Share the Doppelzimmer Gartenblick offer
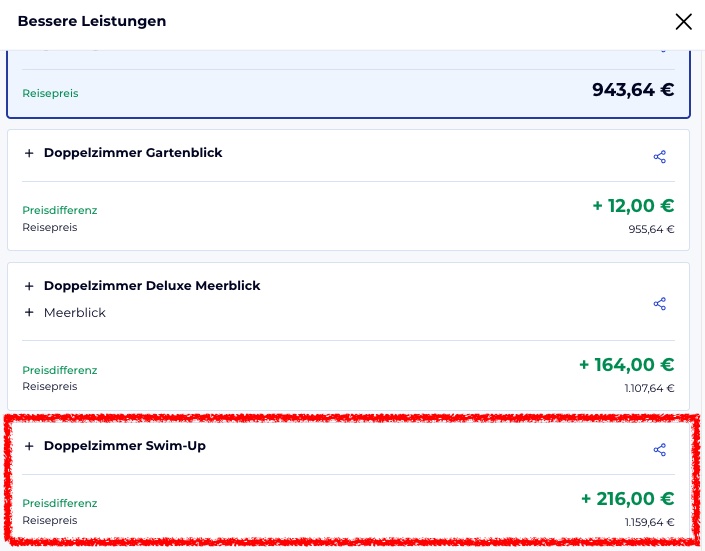Viewport: 705px width, 551px height. pos(659,157)
